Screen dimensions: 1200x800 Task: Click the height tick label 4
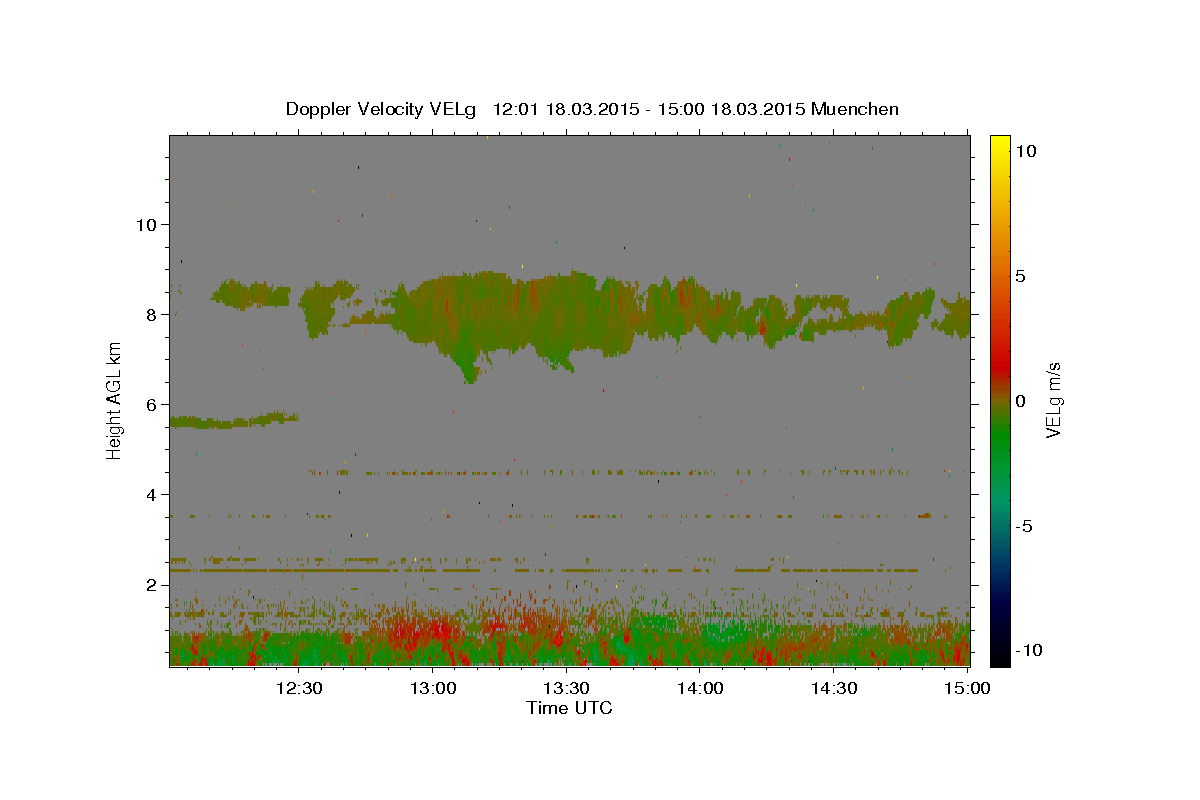153,494
